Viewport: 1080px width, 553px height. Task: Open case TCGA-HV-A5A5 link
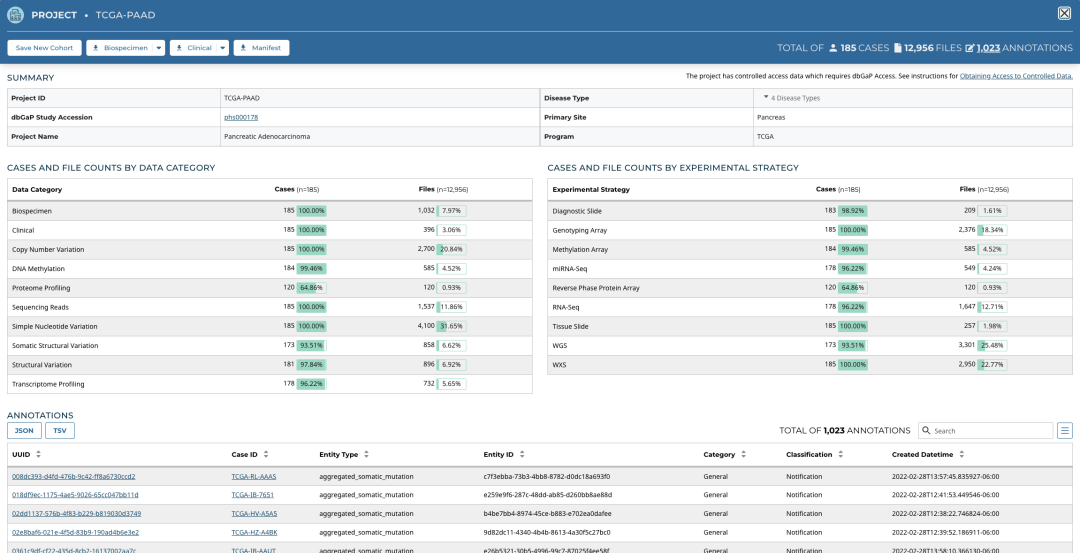click(x=254, y=513)
